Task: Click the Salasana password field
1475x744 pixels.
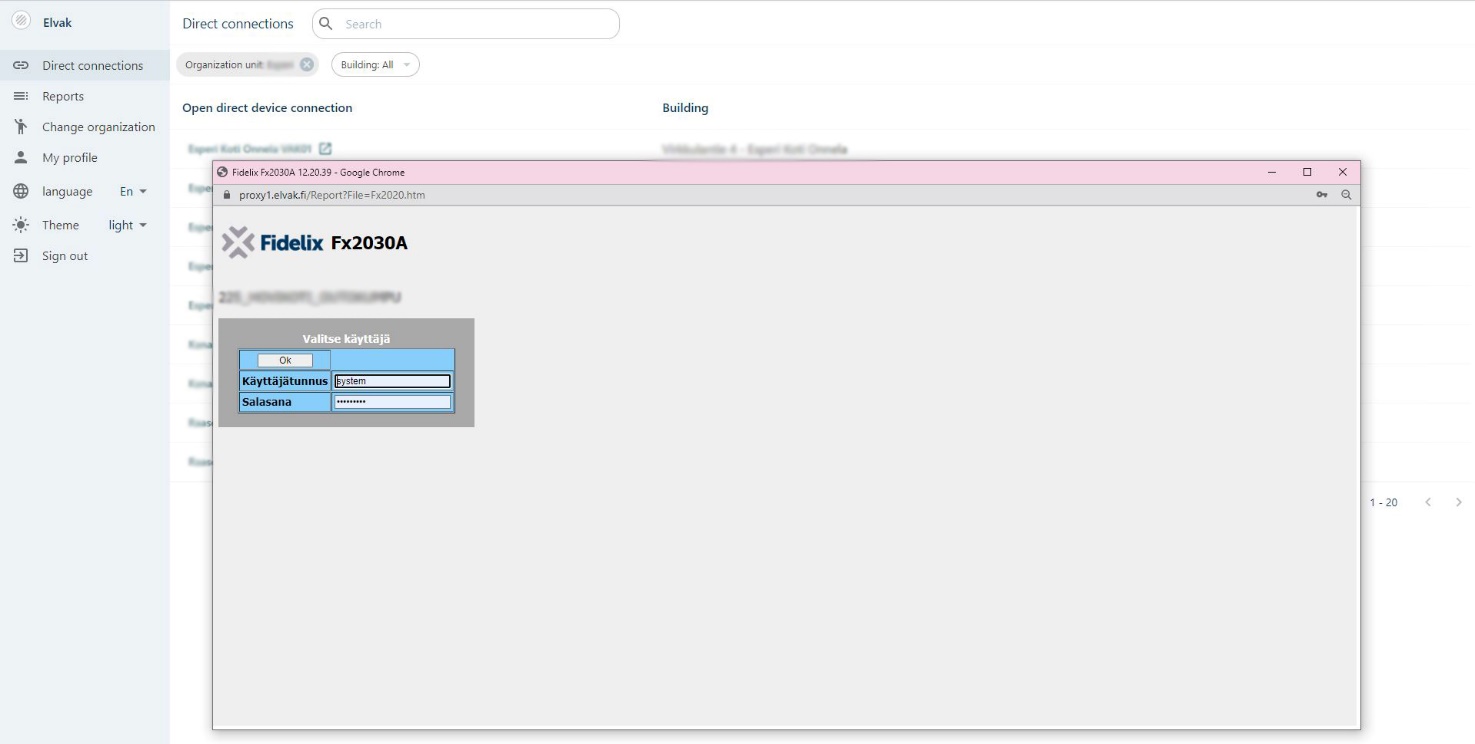Action: (392, 402)
